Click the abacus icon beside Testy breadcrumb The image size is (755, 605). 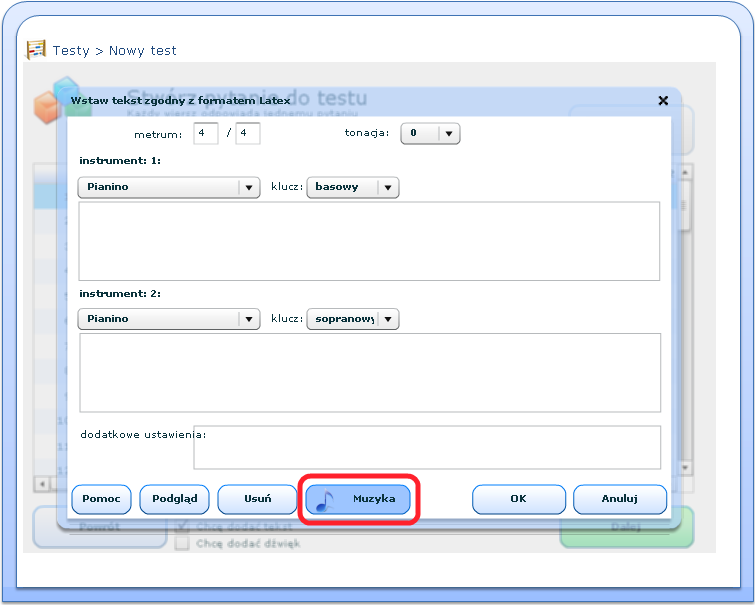pos(37,50)
